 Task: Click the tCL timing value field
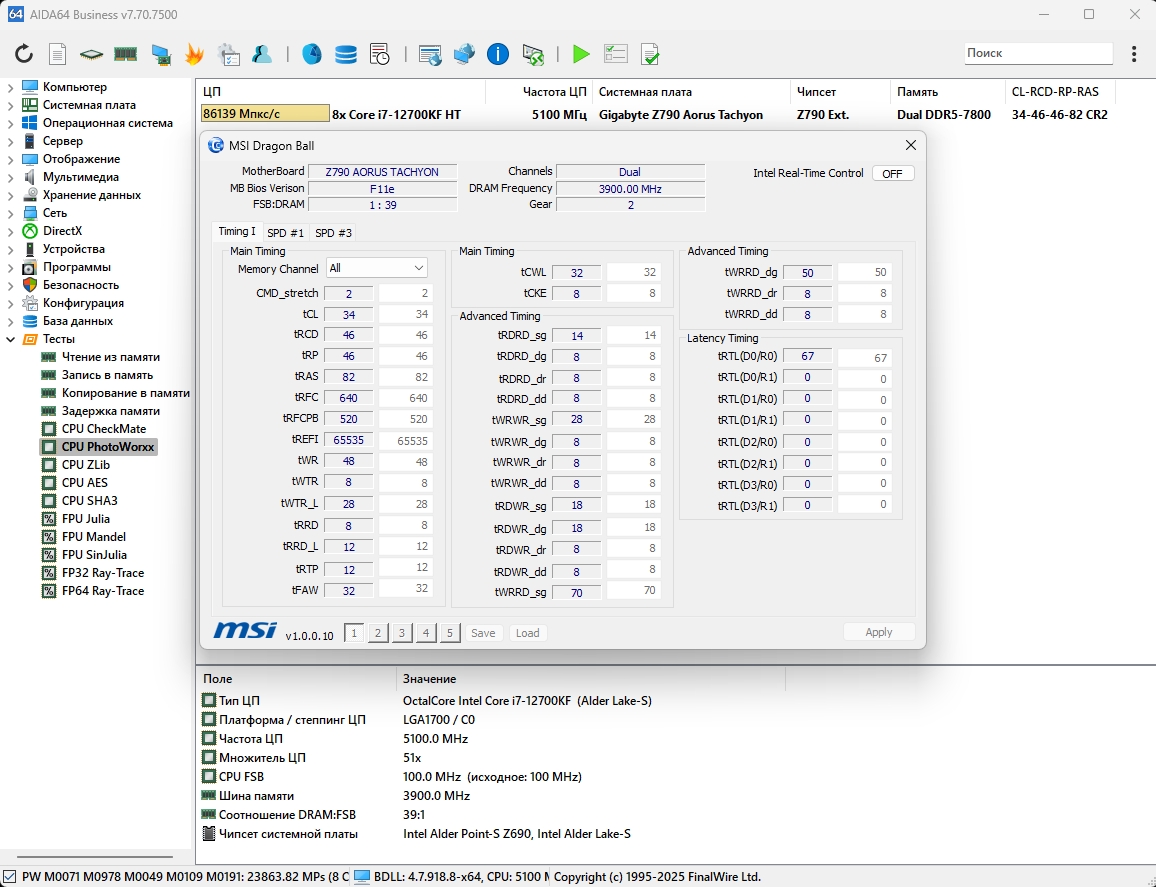coord(349,314)
